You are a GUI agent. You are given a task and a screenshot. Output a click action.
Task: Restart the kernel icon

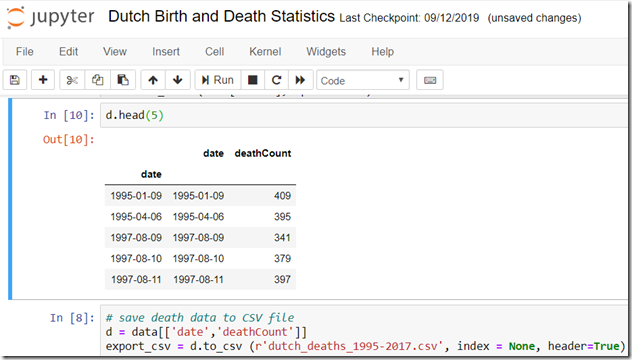pos(276,80)
